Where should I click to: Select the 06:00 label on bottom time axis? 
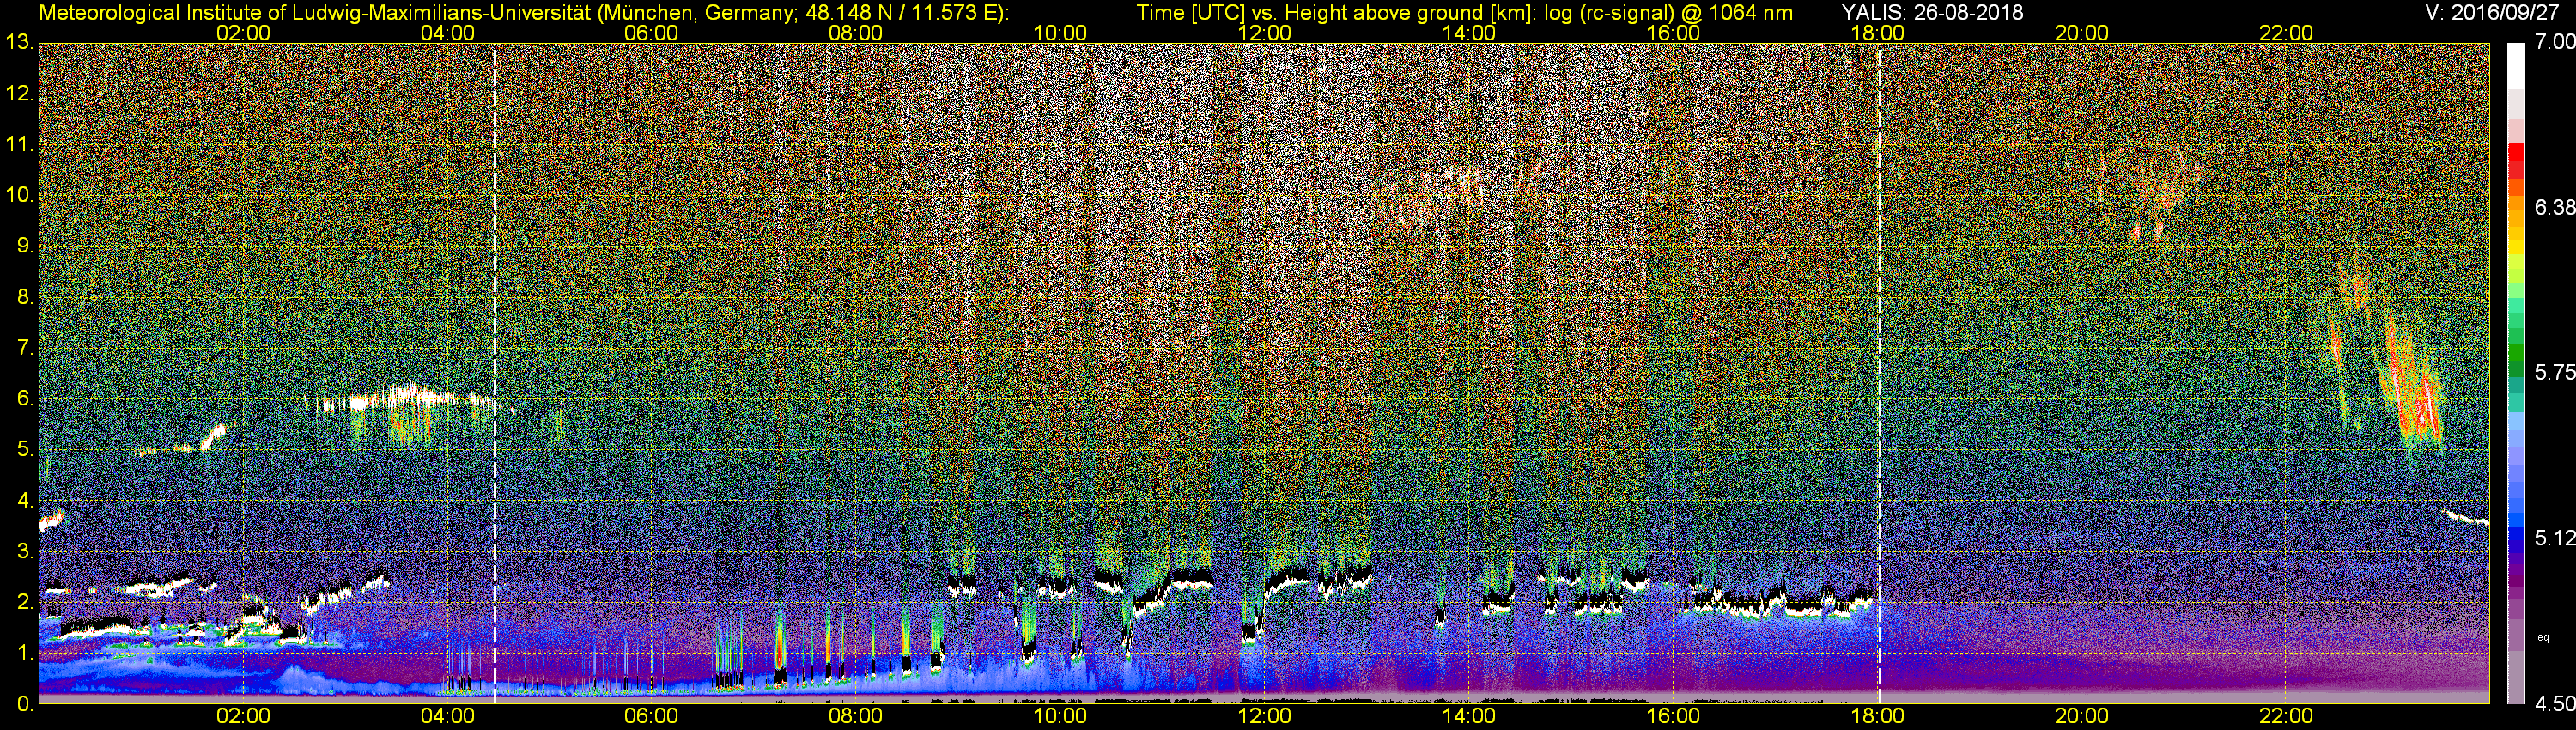point(651,716)
